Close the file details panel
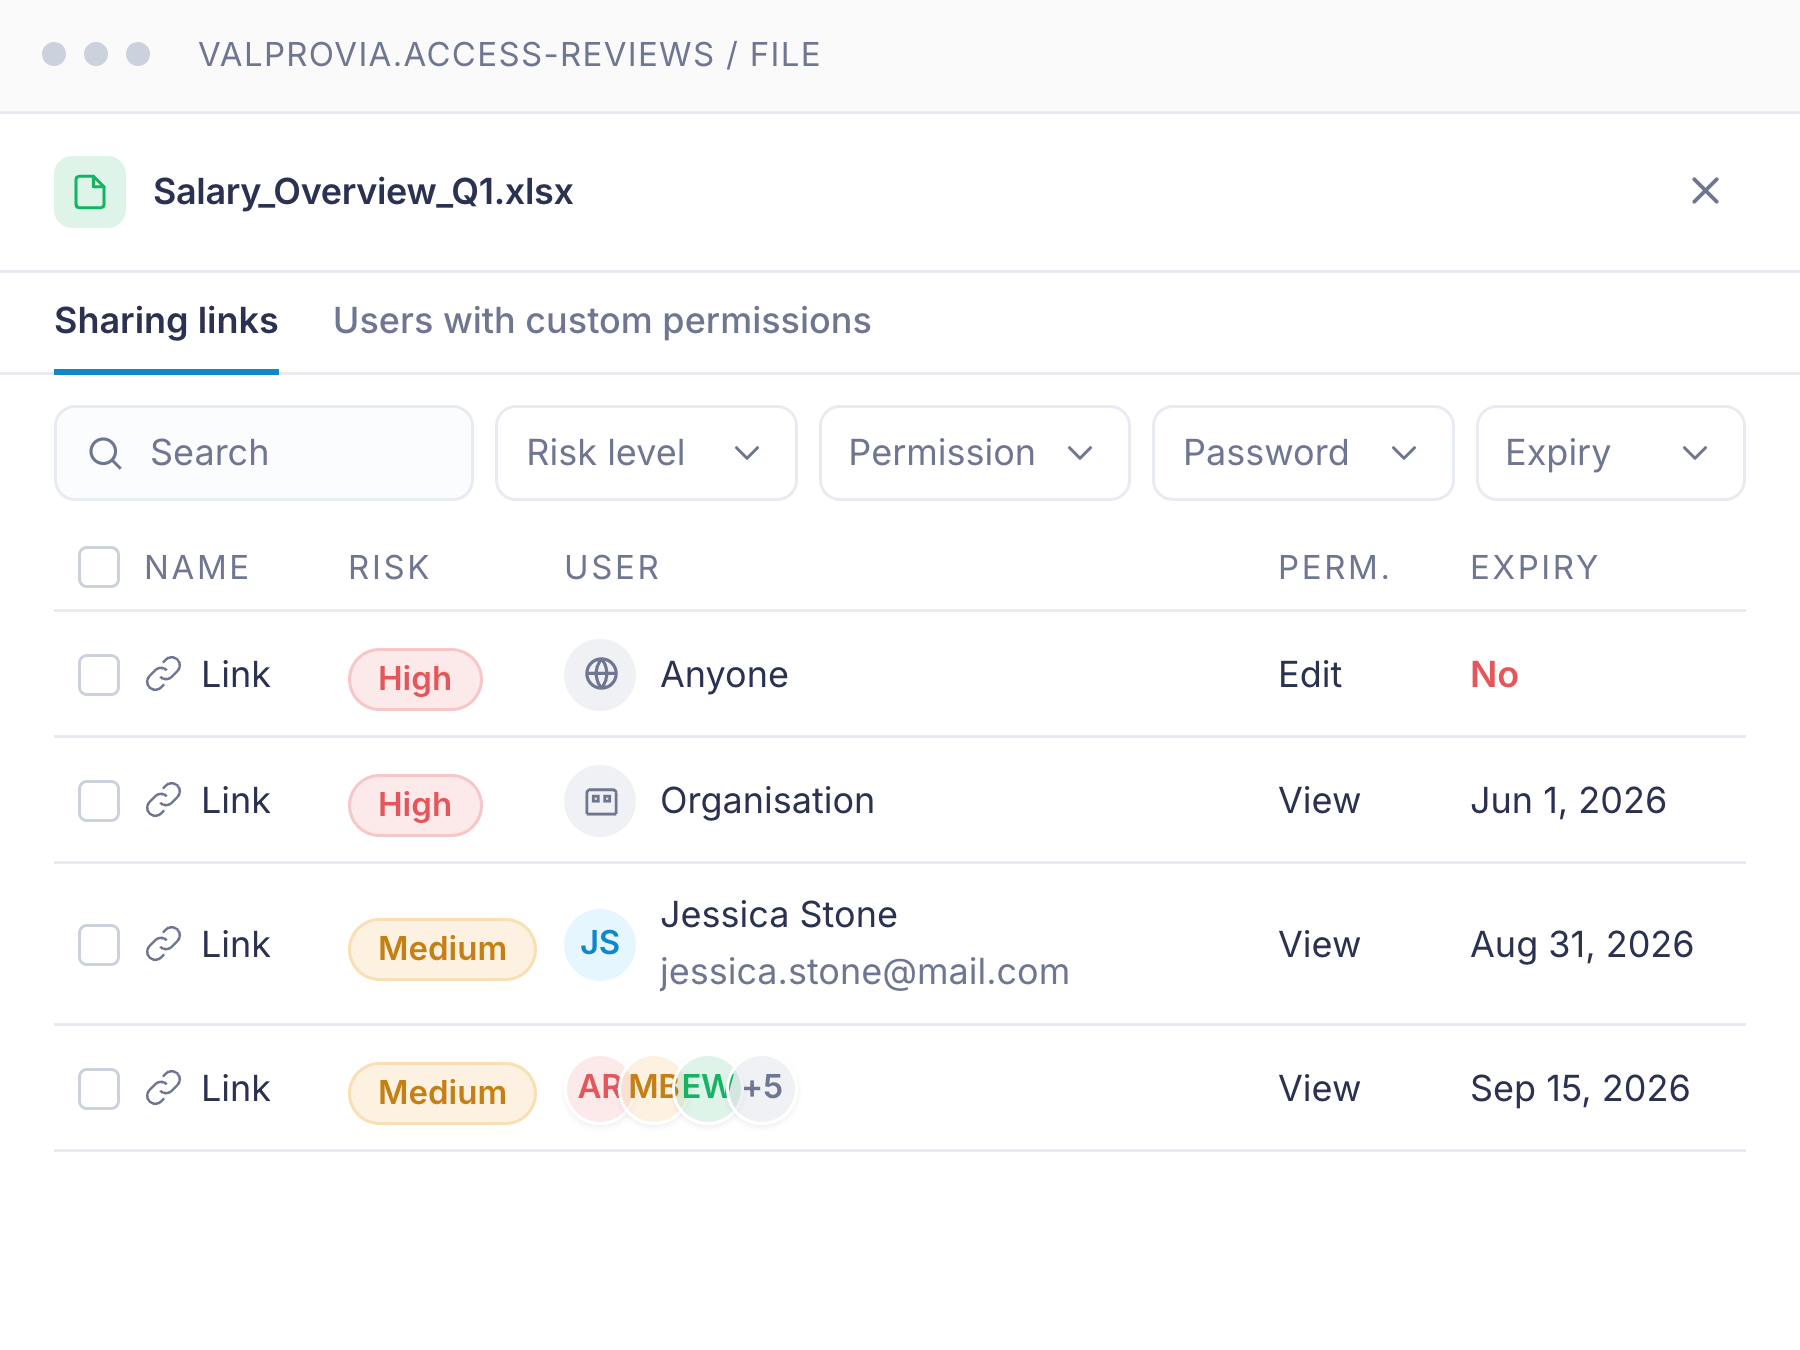Viewport: 1800px width, 1350px height. (1705, 191)
